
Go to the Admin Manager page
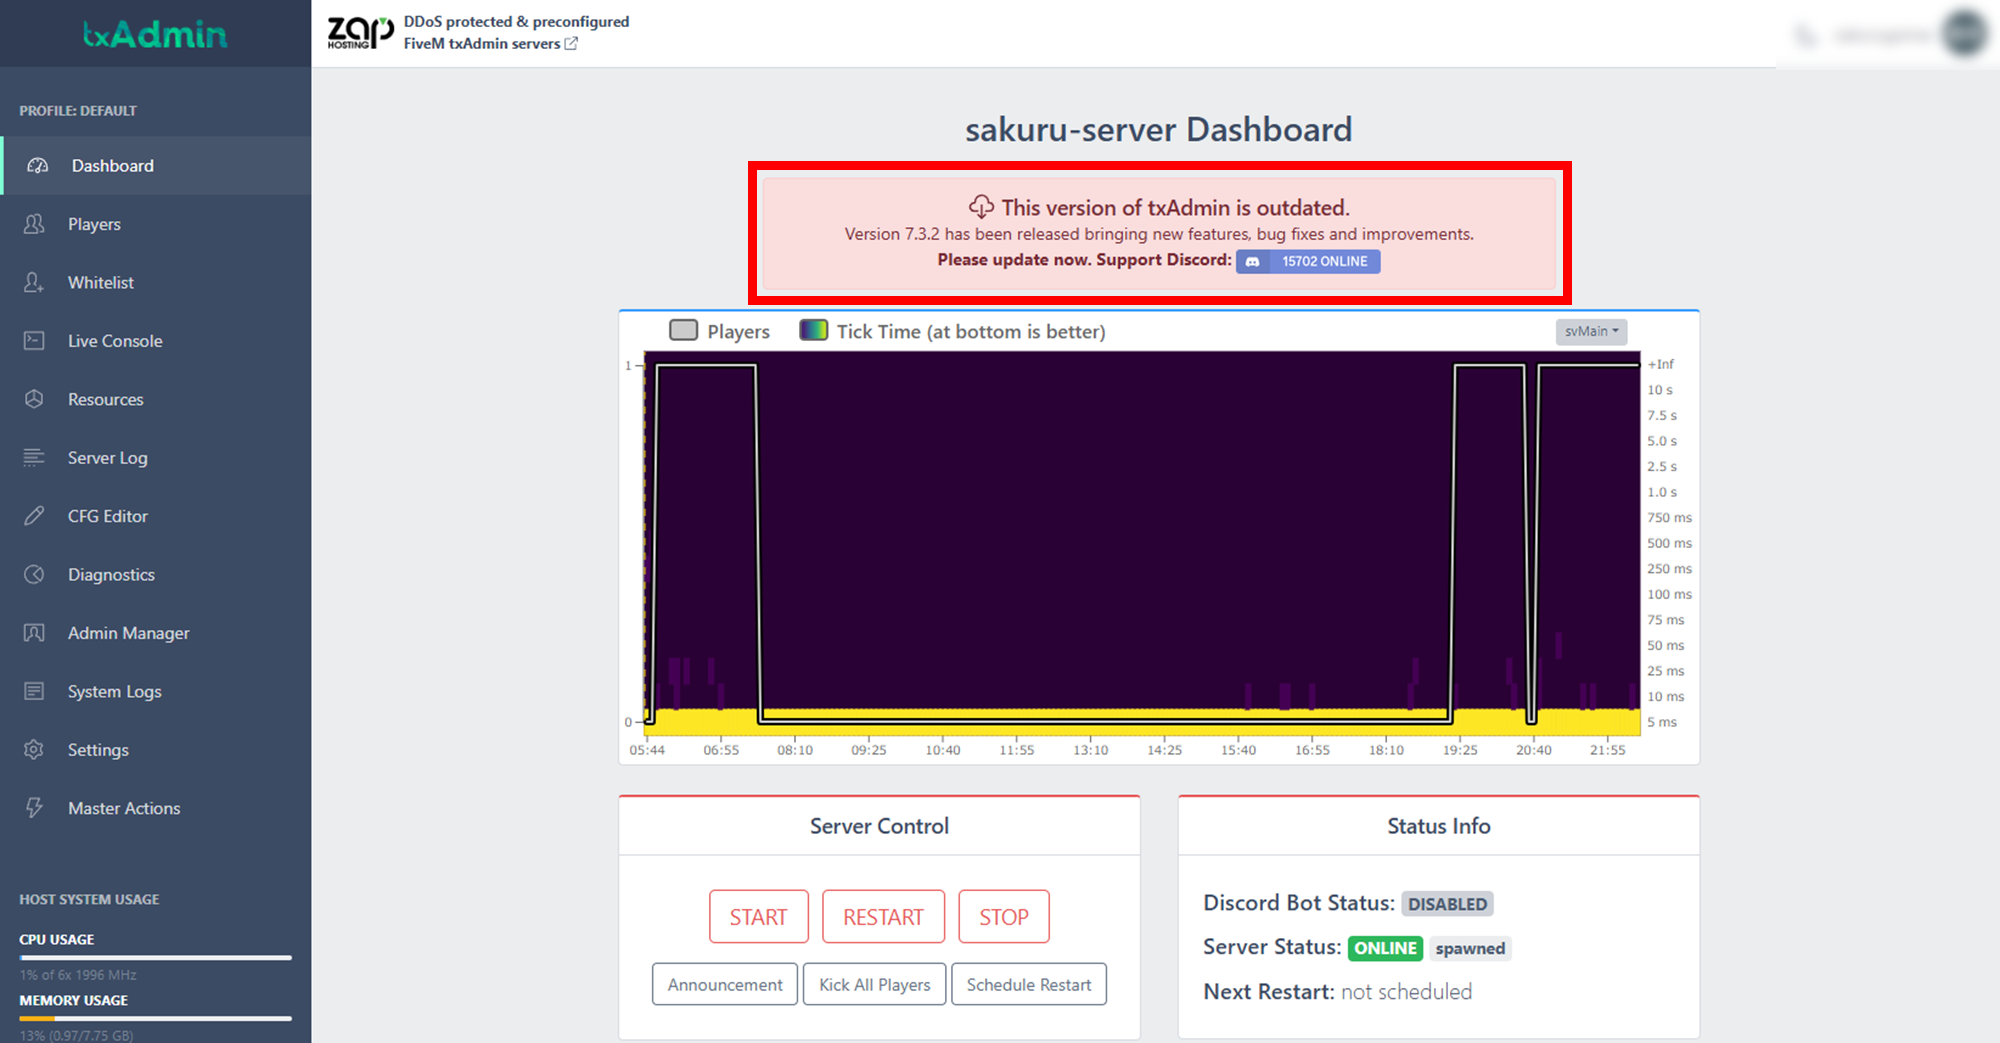[x=128, y=633]
